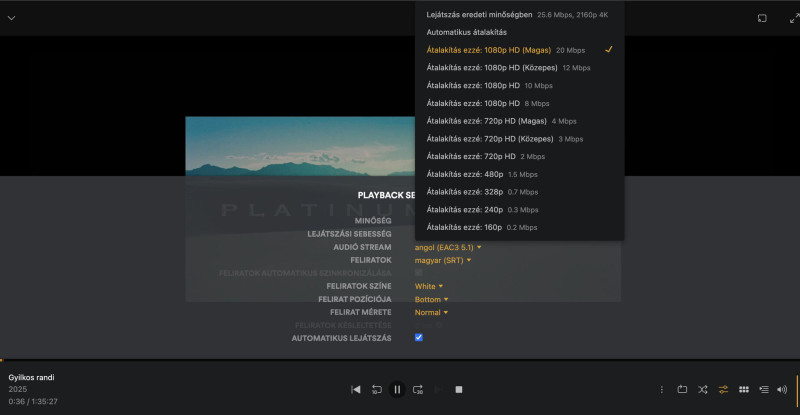Open the subtitles dropdown magyar (SRT)
Image resolution: width=800 pixels, height=415 pixels.
tap(443, 260)
